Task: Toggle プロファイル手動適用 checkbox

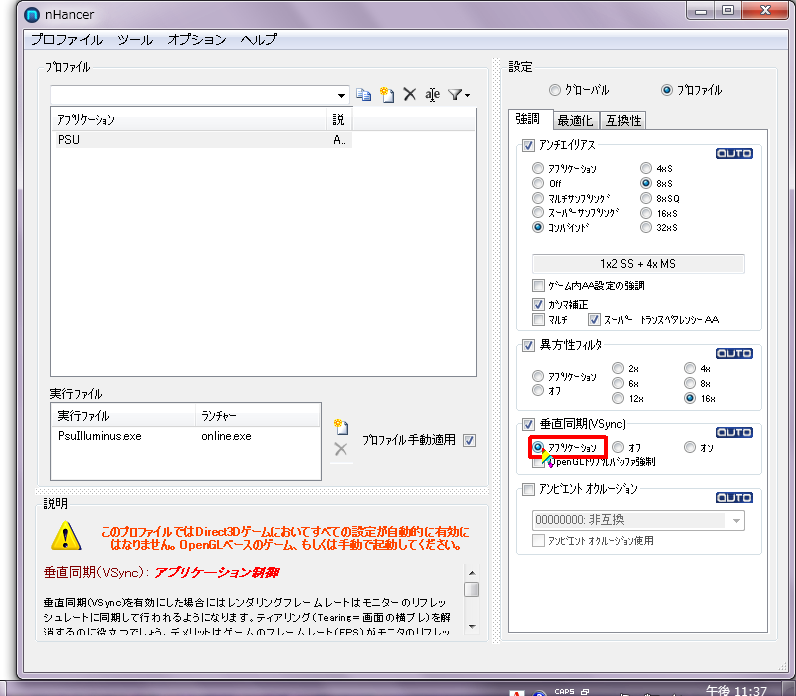Action: pyautogui.click(x=470, y=440)
